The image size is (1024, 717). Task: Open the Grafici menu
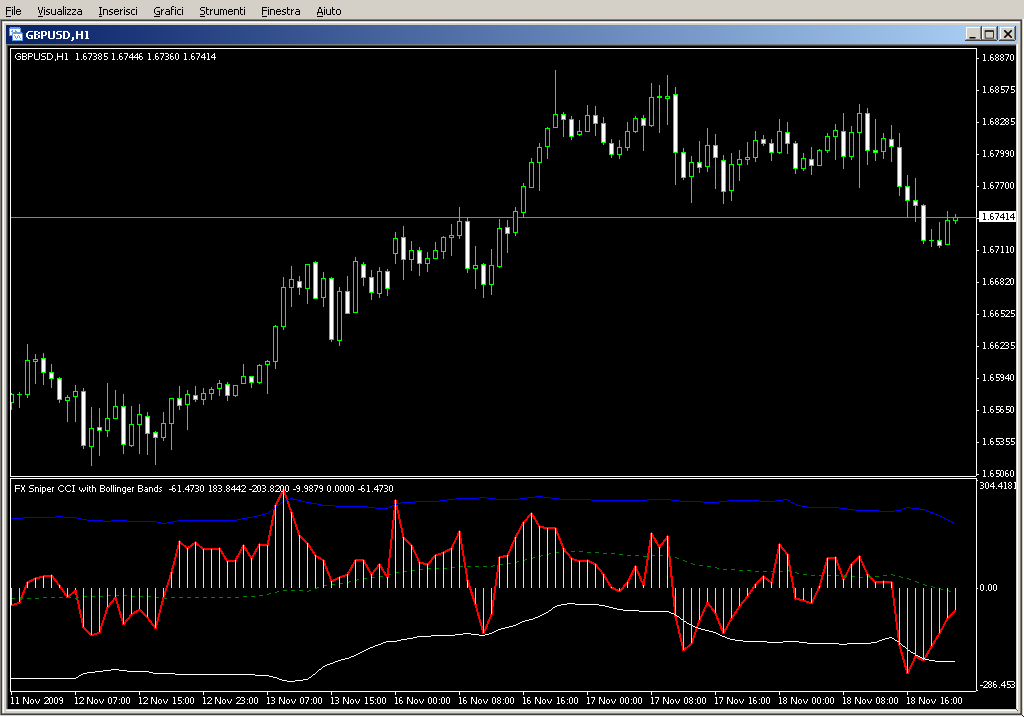click(x=168, y=11)
